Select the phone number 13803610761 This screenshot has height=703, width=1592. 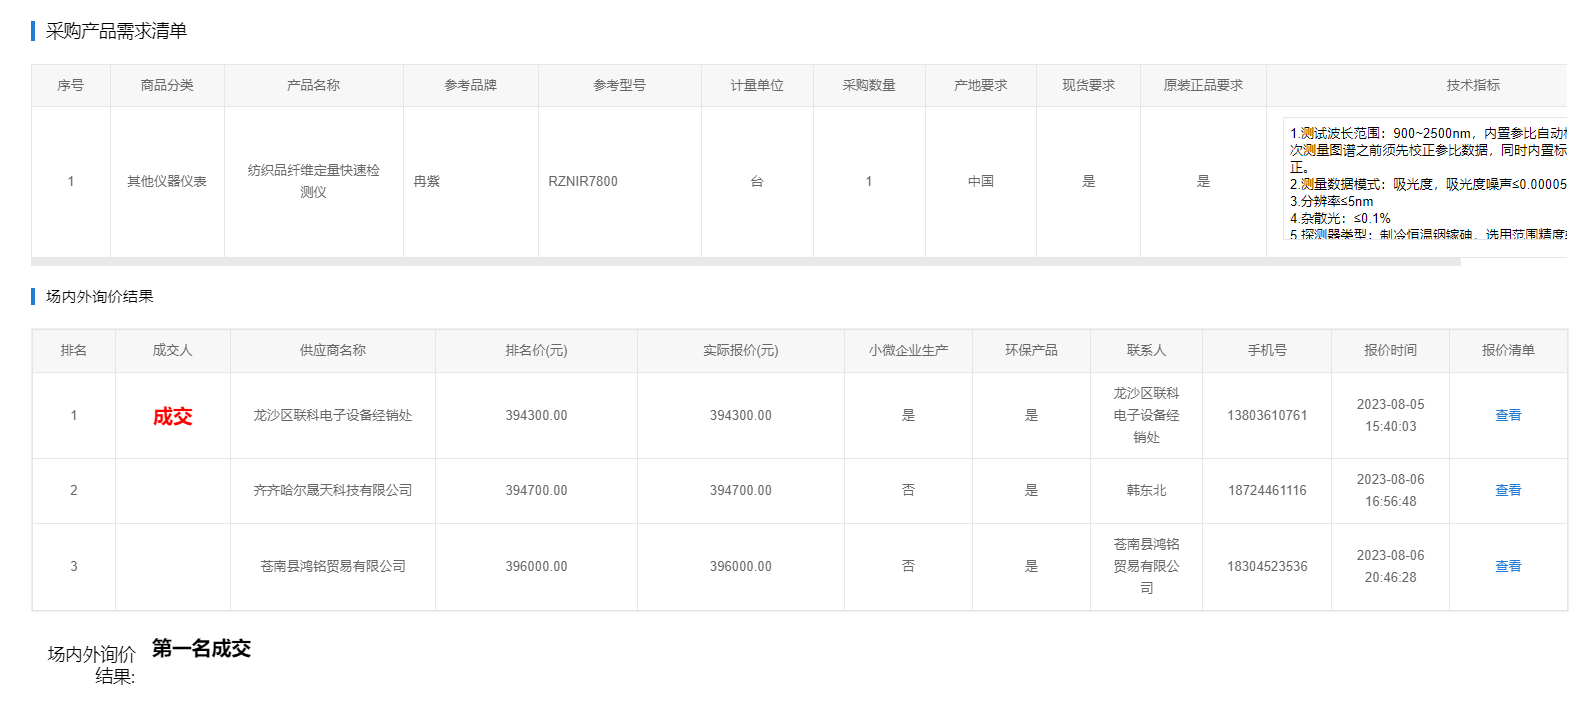tap(1266, 415)
